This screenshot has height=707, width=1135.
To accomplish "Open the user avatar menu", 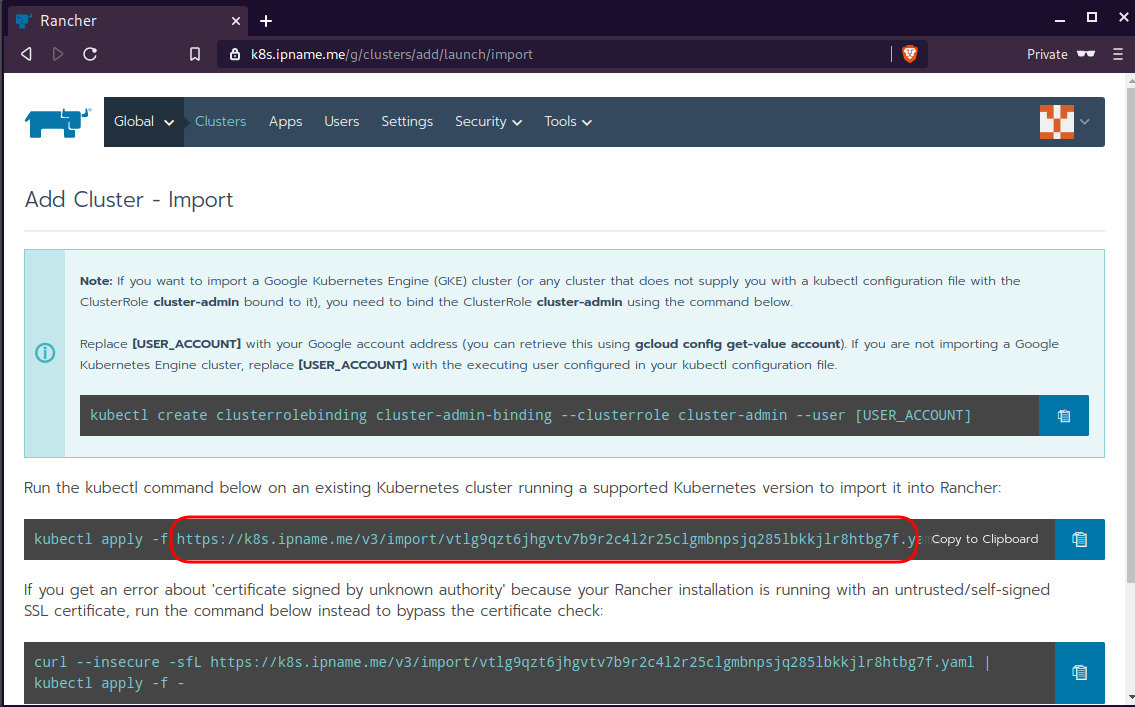I will [x=1065, y=122].
